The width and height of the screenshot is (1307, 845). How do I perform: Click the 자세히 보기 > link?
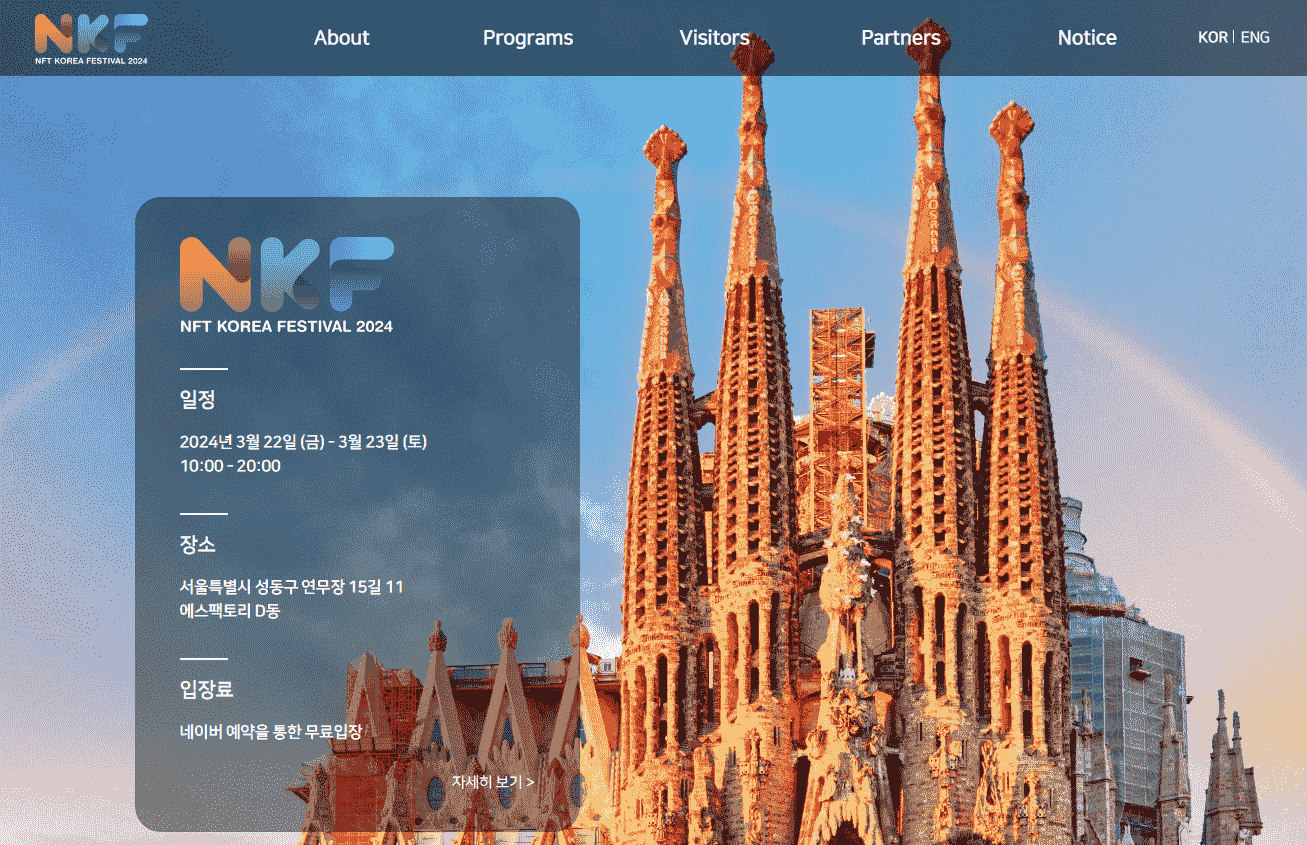pos(493,781)
